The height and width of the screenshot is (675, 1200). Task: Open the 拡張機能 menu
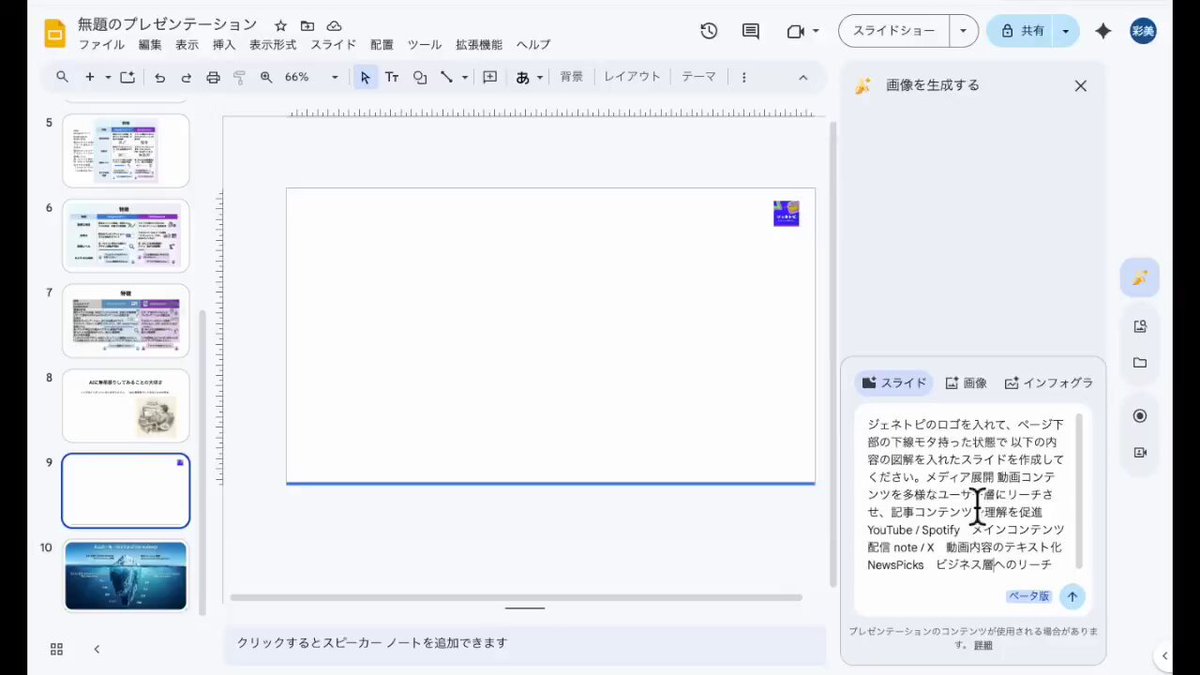coord(479,45)
